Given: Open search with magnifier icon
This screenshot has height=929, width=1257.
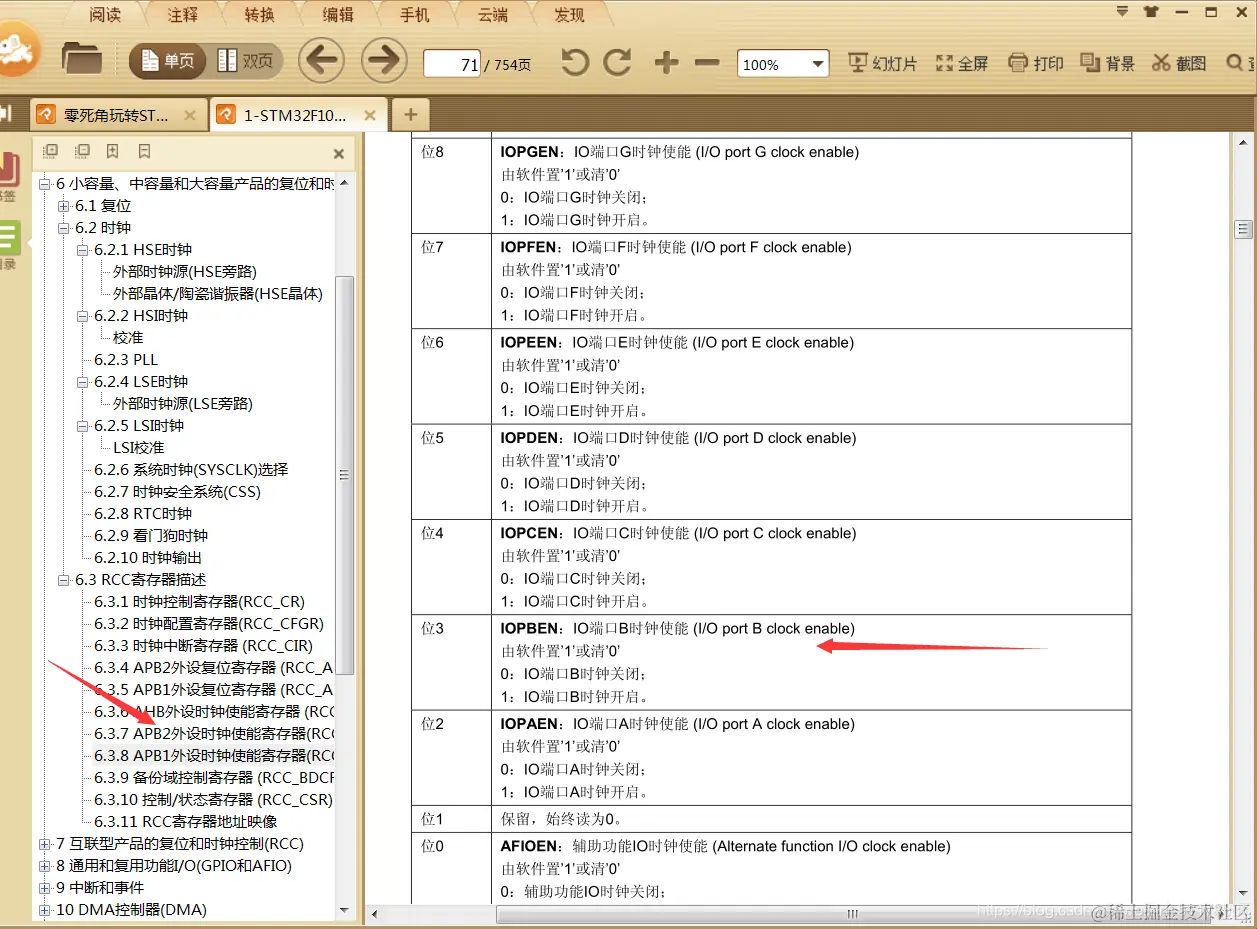Looking at the screenshot, I should tap(1235, 63).
